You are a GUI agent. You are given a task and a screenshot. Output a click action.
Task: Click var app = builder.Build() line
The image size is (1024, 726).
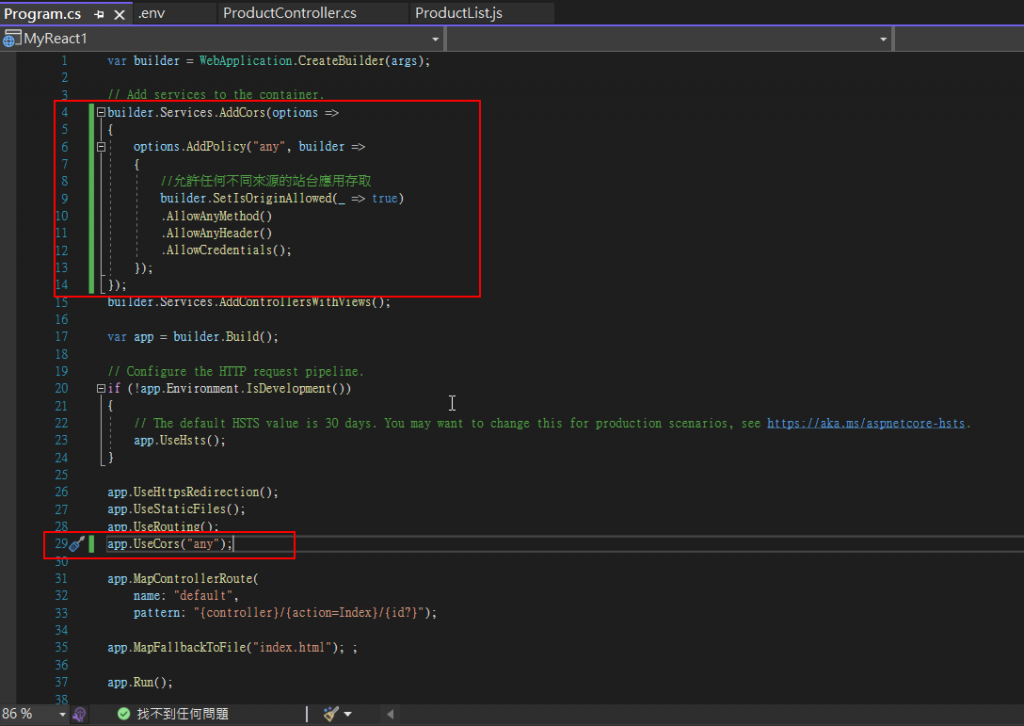coord(193,337)
